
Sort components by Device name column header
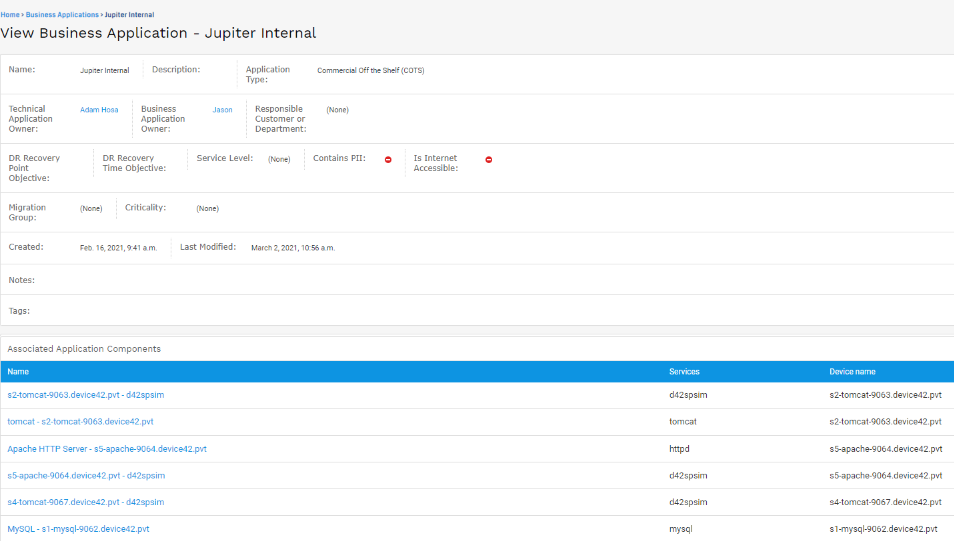pyautogui.click(x=852, y=371)
